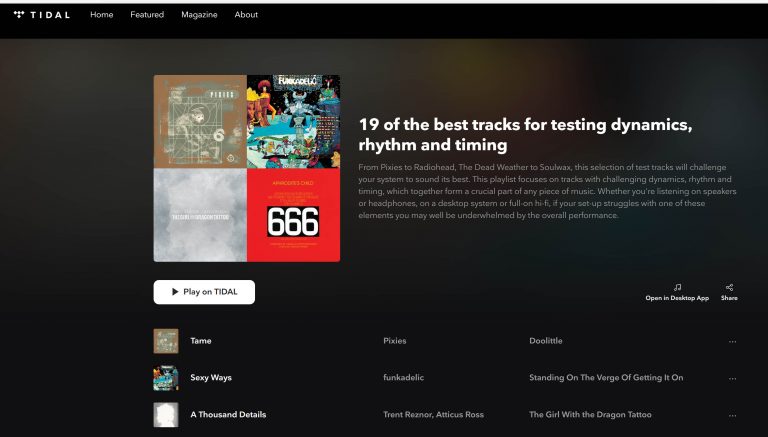Click the playlist description paragraph
Image resolution: width=768 pixels, height=437 pixels.
click(547, 192)
